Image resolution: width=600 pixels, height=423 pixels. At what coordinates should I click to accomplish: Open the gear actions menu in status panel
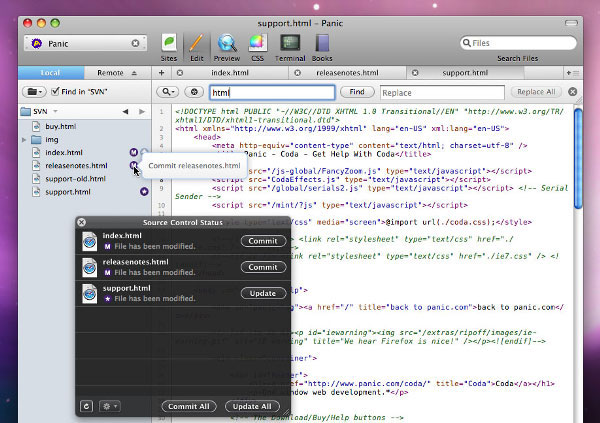click(110, 406)
